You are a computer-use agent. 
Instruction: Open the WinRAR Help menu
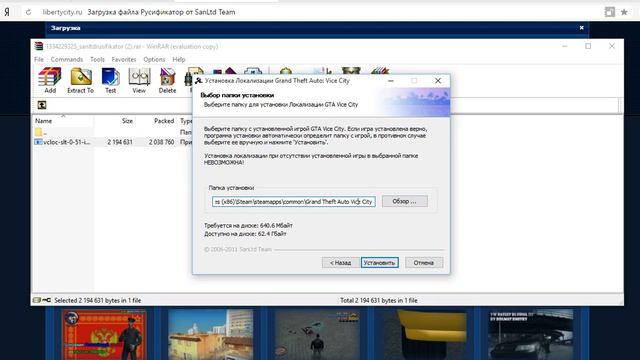pyautogui.click(x=179, y=60)
